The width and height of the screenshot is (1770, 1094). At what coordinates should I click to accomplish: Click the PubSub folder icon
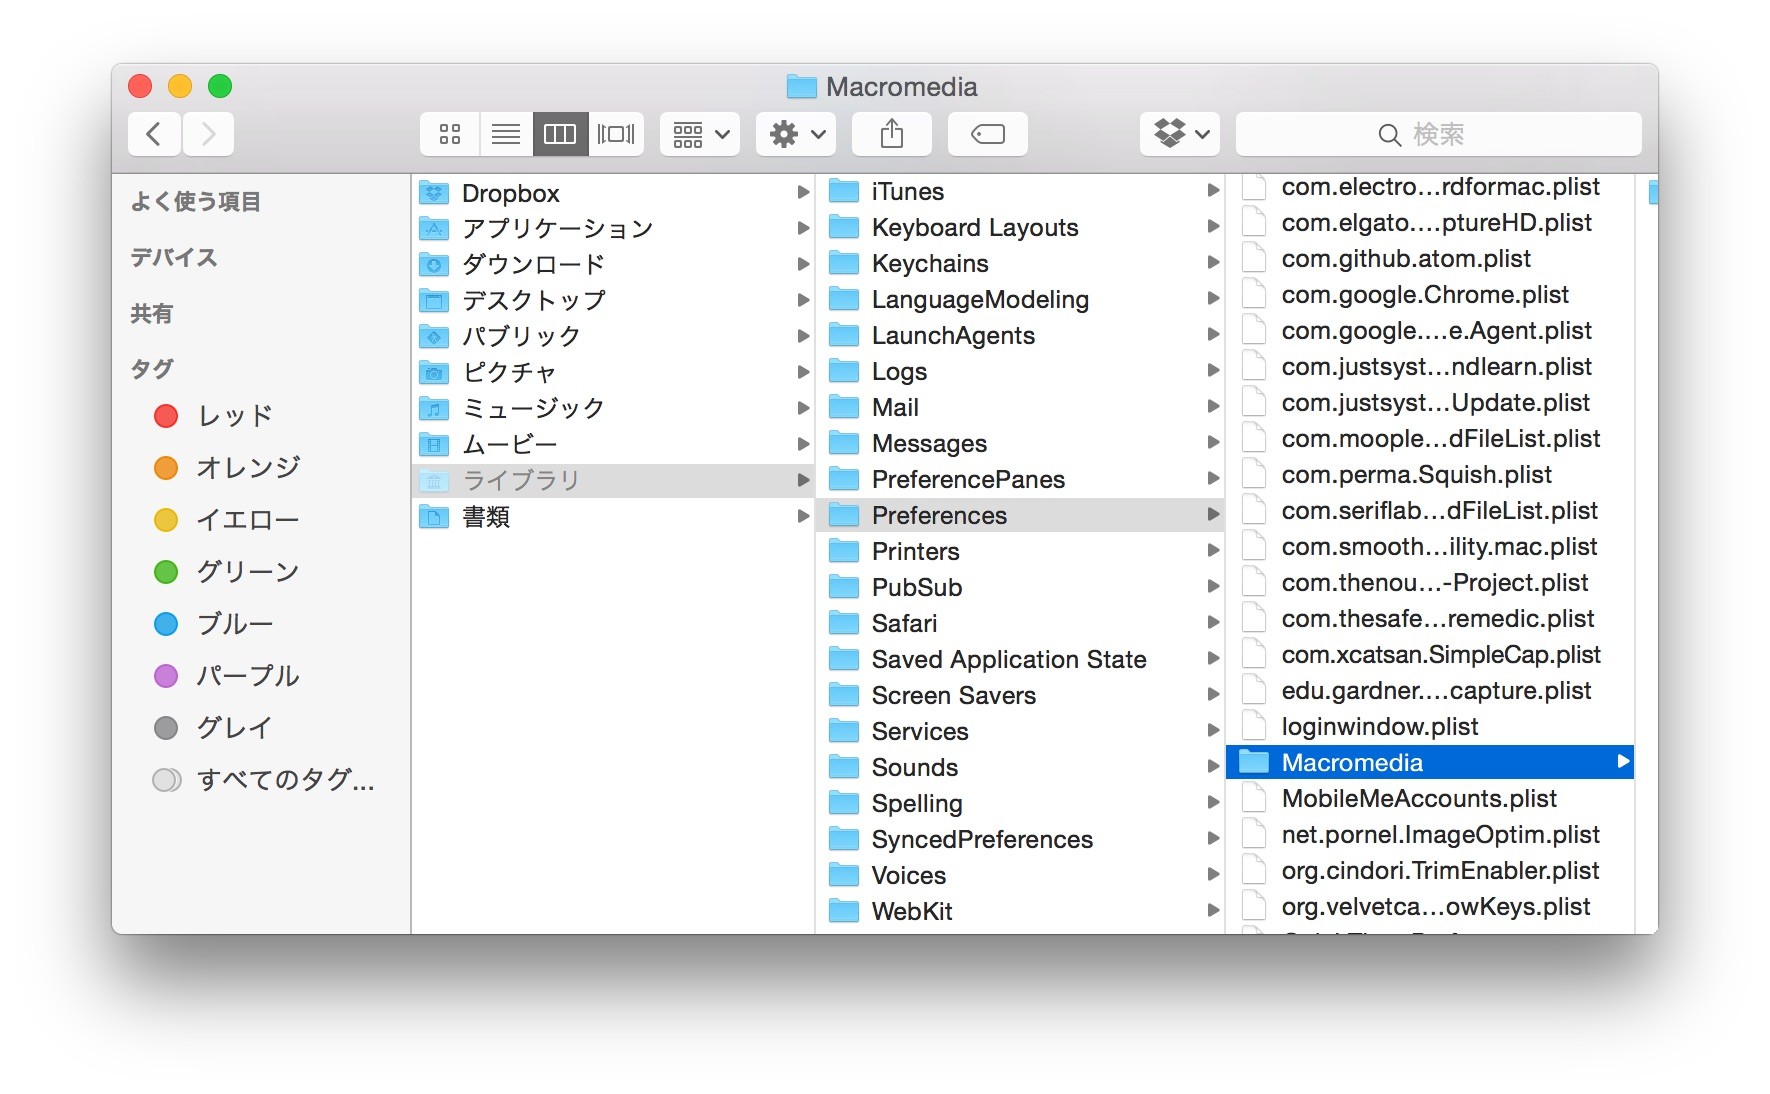click(844, 587)
